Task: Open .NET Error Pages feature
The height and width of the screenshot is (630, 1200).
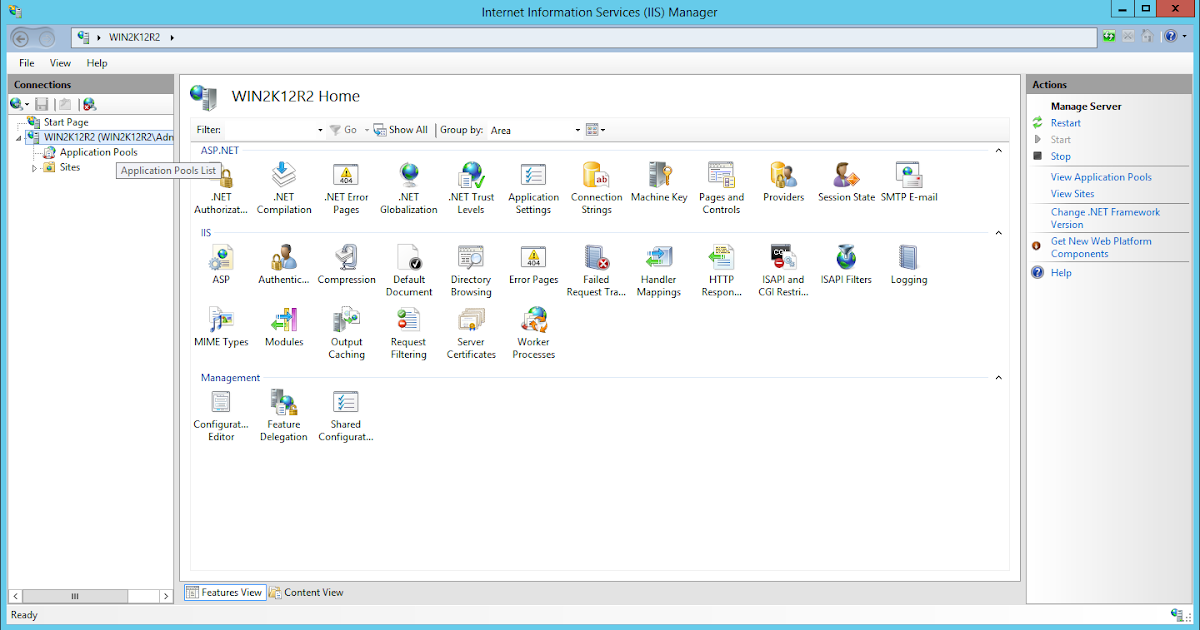Action: point(346,187)
